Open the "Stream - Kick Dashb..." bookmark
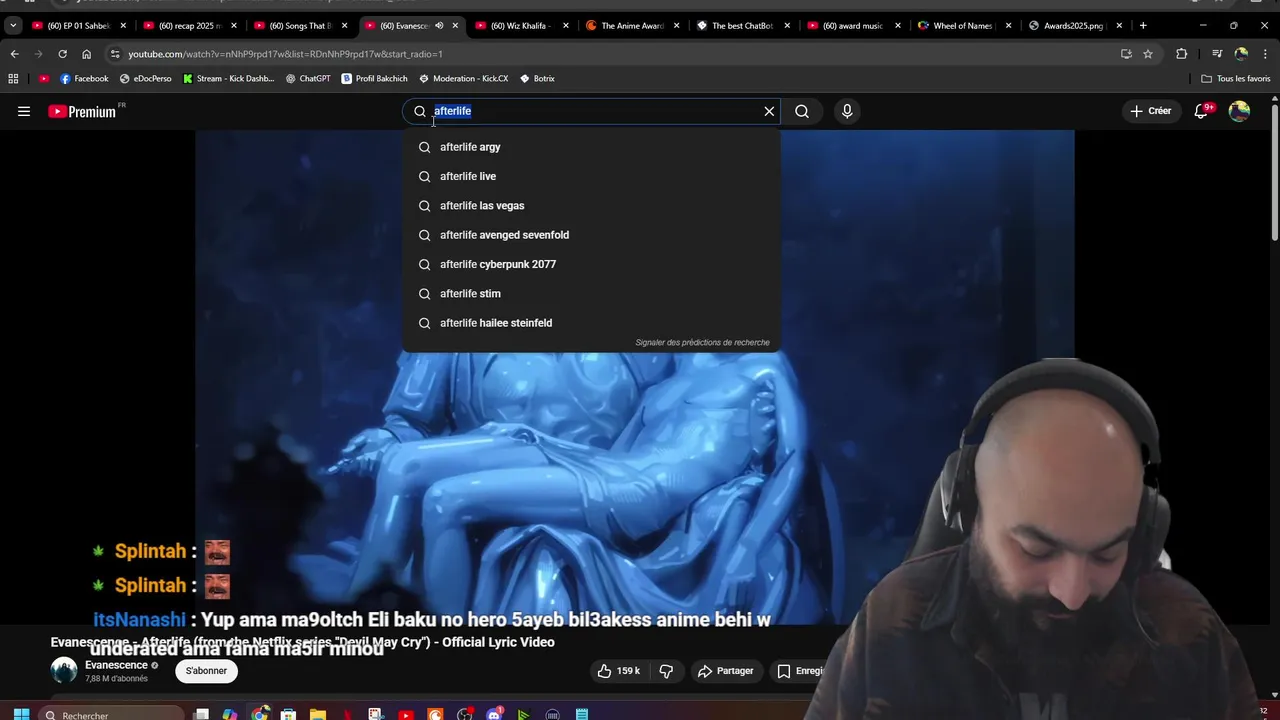This screenshot has width=1280, height=720. 228,78
